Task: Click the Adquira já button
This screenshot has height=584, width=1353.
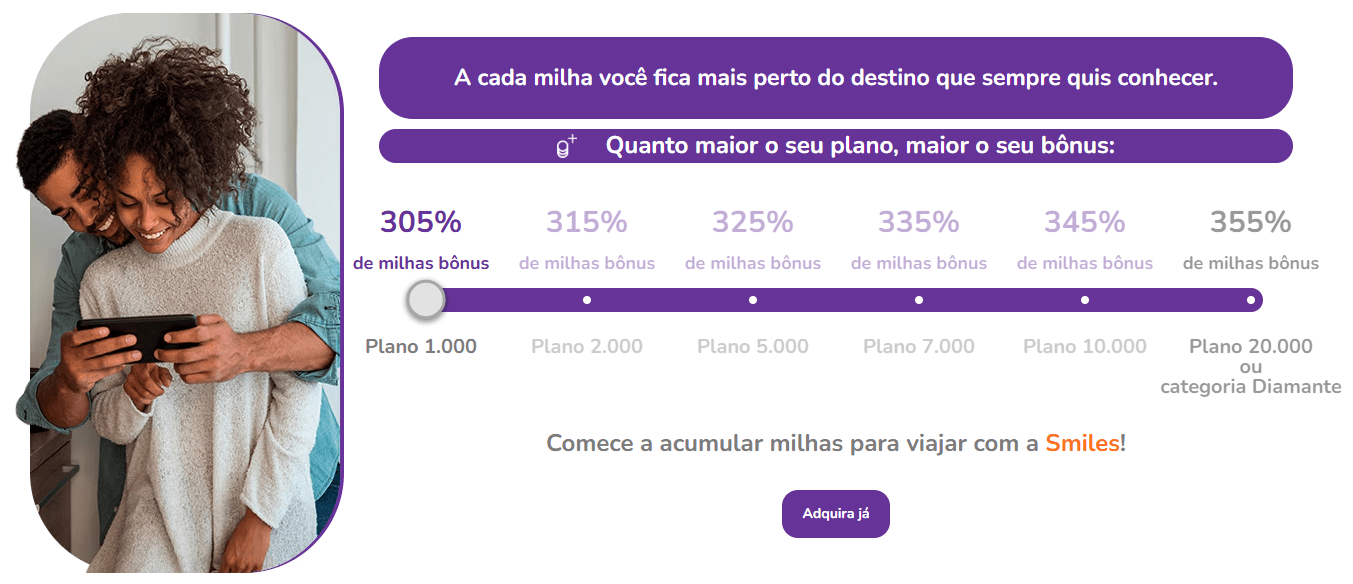Action: tap(835, 514)
